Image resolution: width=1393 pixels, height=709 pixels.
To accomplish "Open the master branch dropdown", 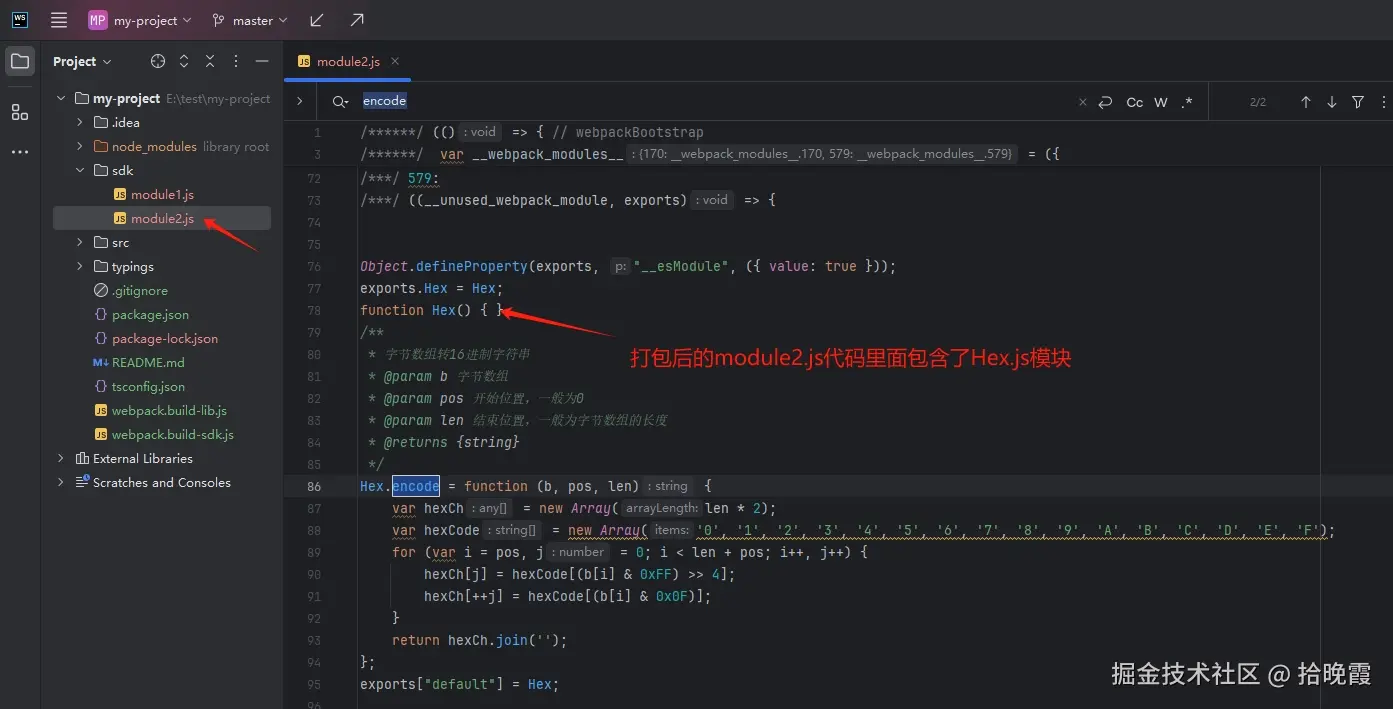I will (247, 19).
